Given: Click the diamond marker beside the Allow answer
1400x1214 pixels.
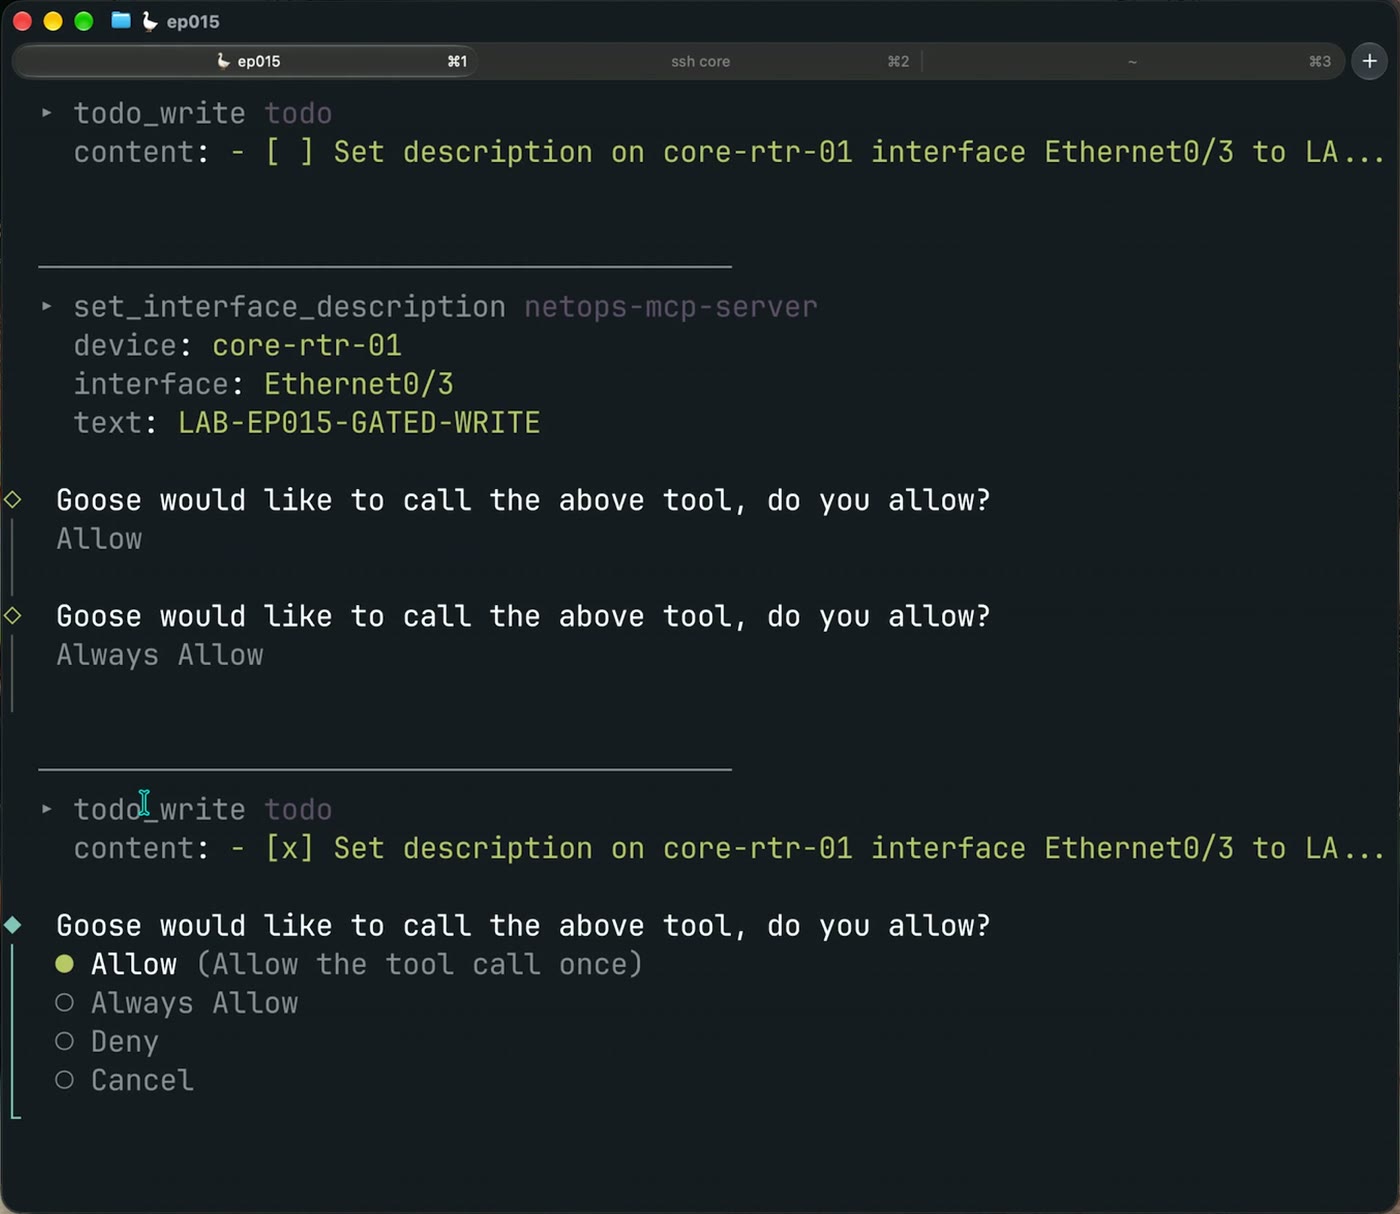Looking at the screenshot, I should click(13, 499).
